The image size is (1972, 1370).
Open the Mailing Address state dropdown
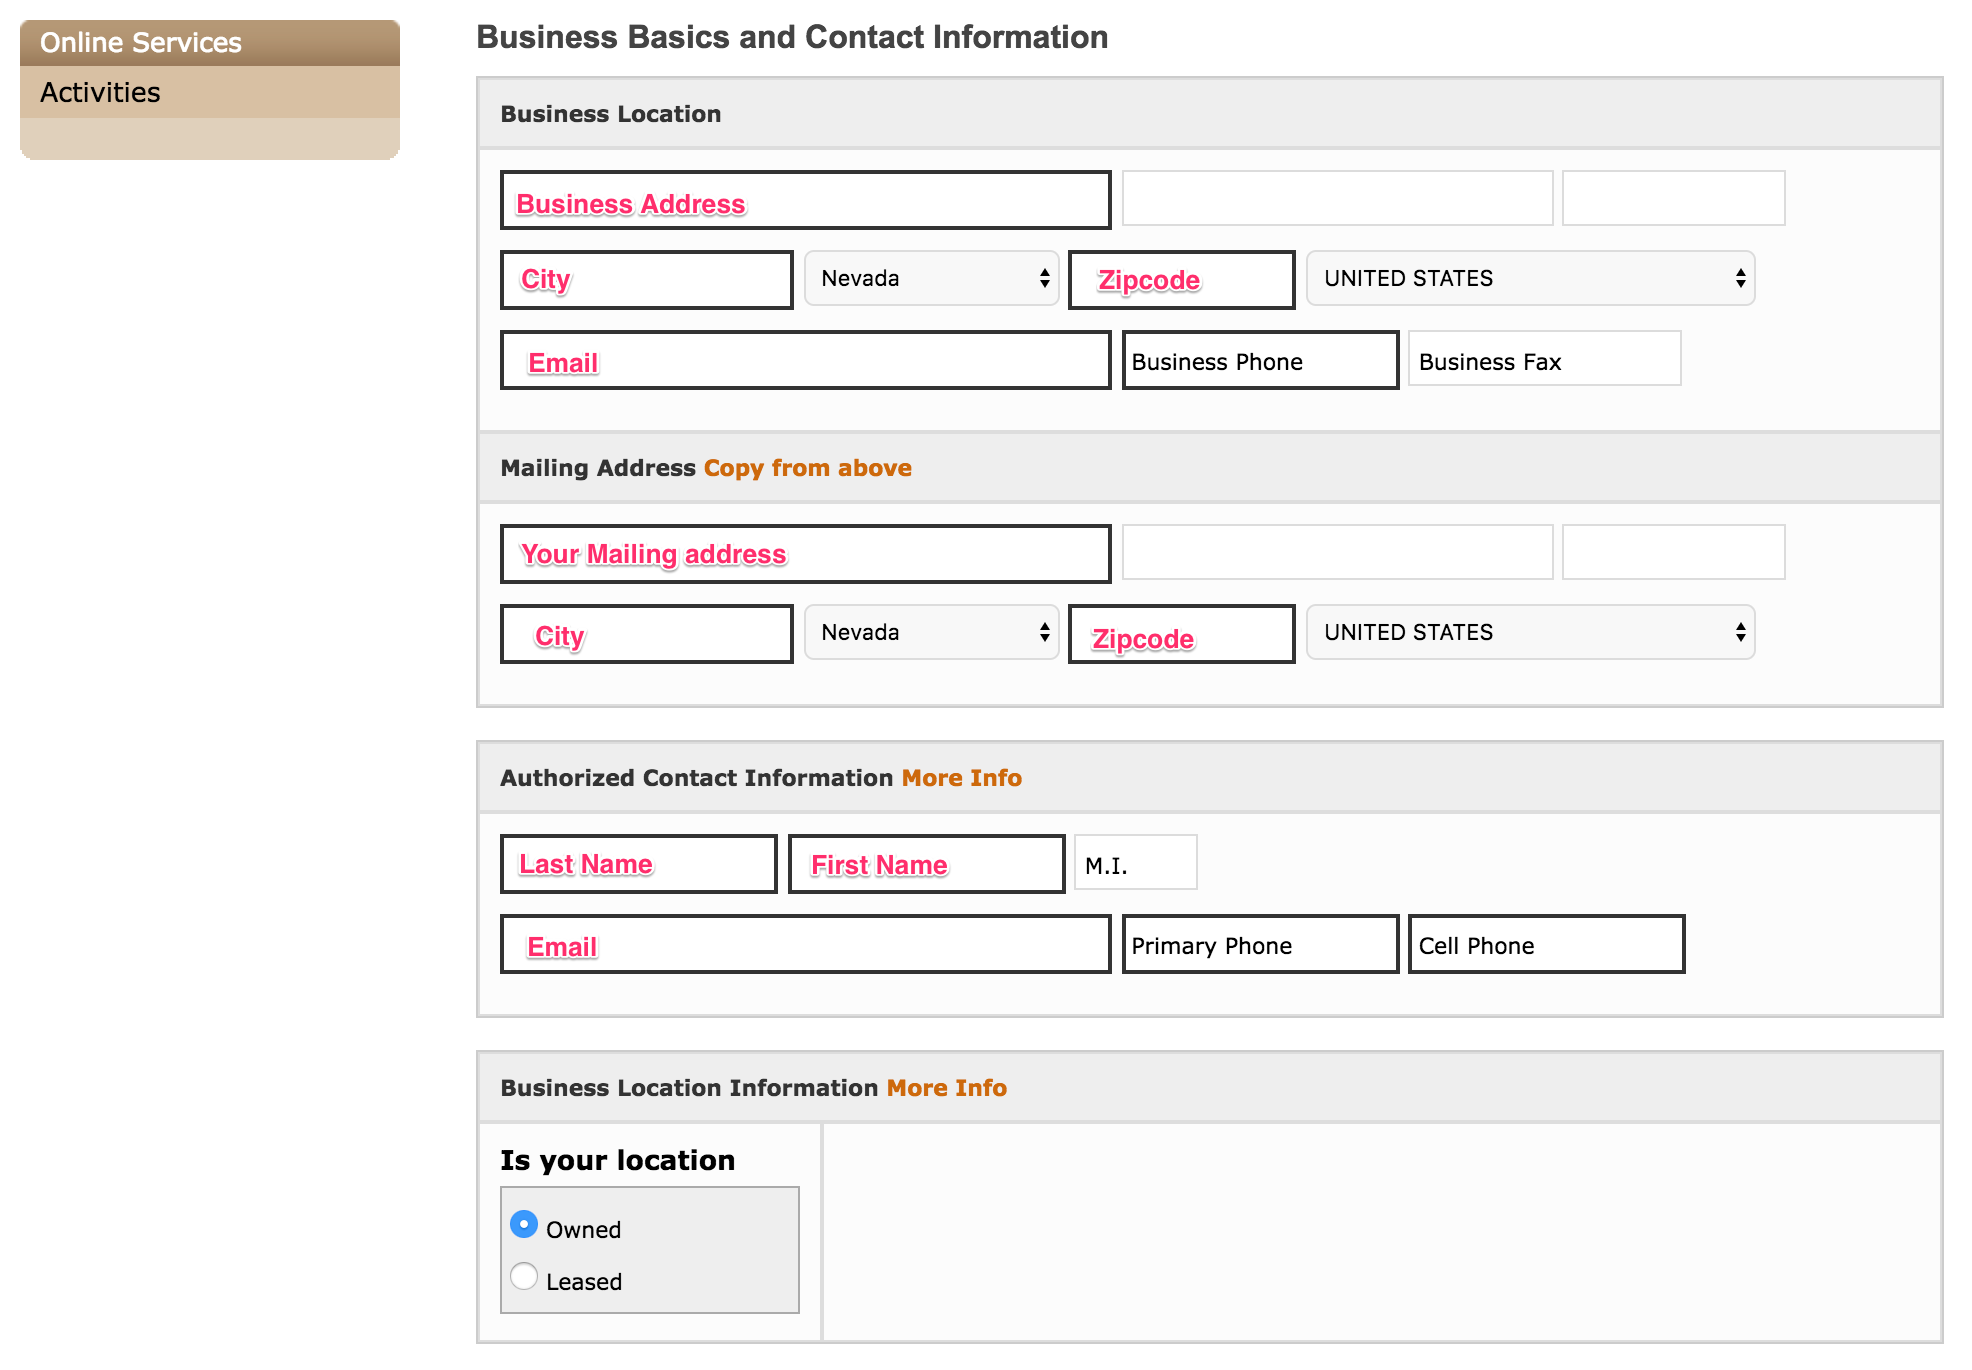coord(932,632)
